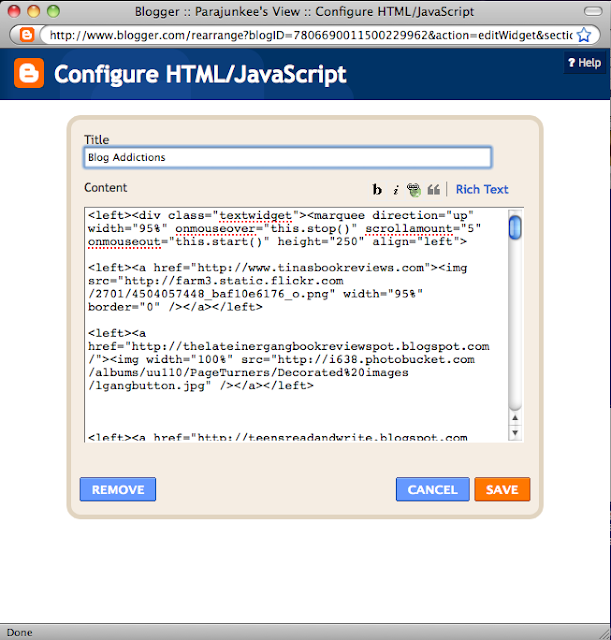Click the 'Done' status bar text
The width and height of the screenshot is (611, 640).
19,632
